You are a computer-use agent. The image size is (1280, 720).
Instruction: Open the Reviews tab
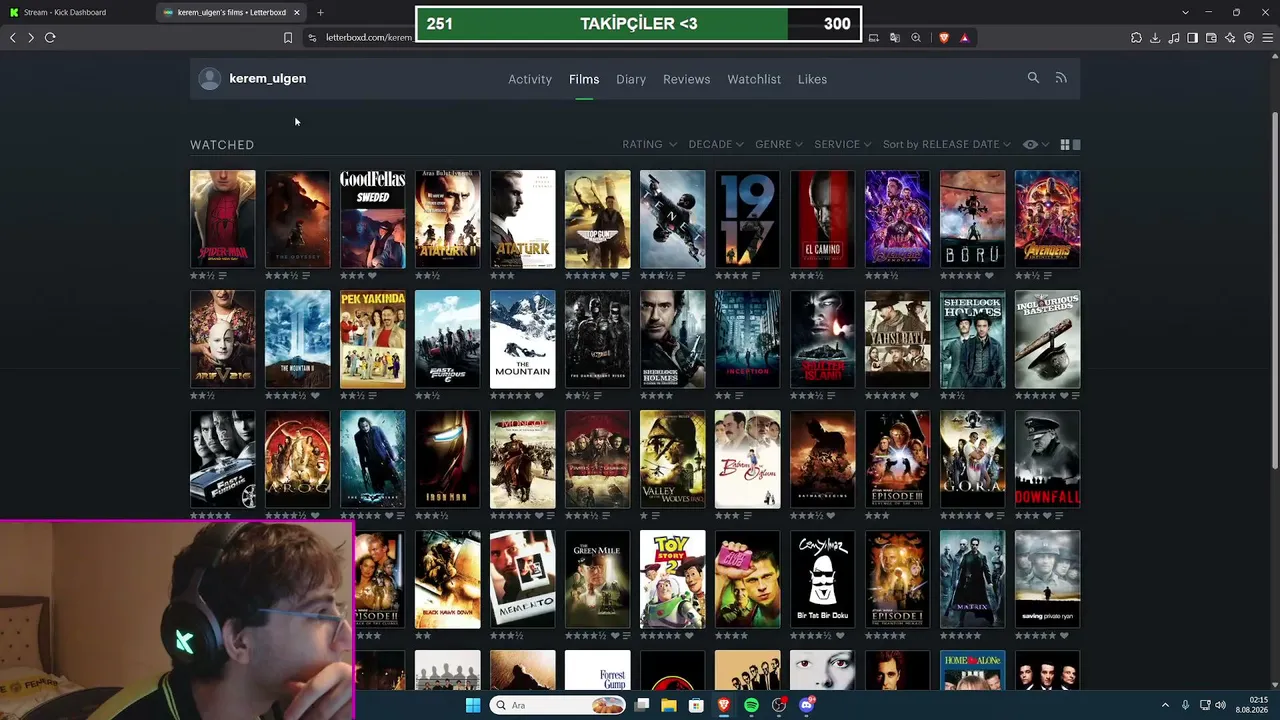coord(686,79)
